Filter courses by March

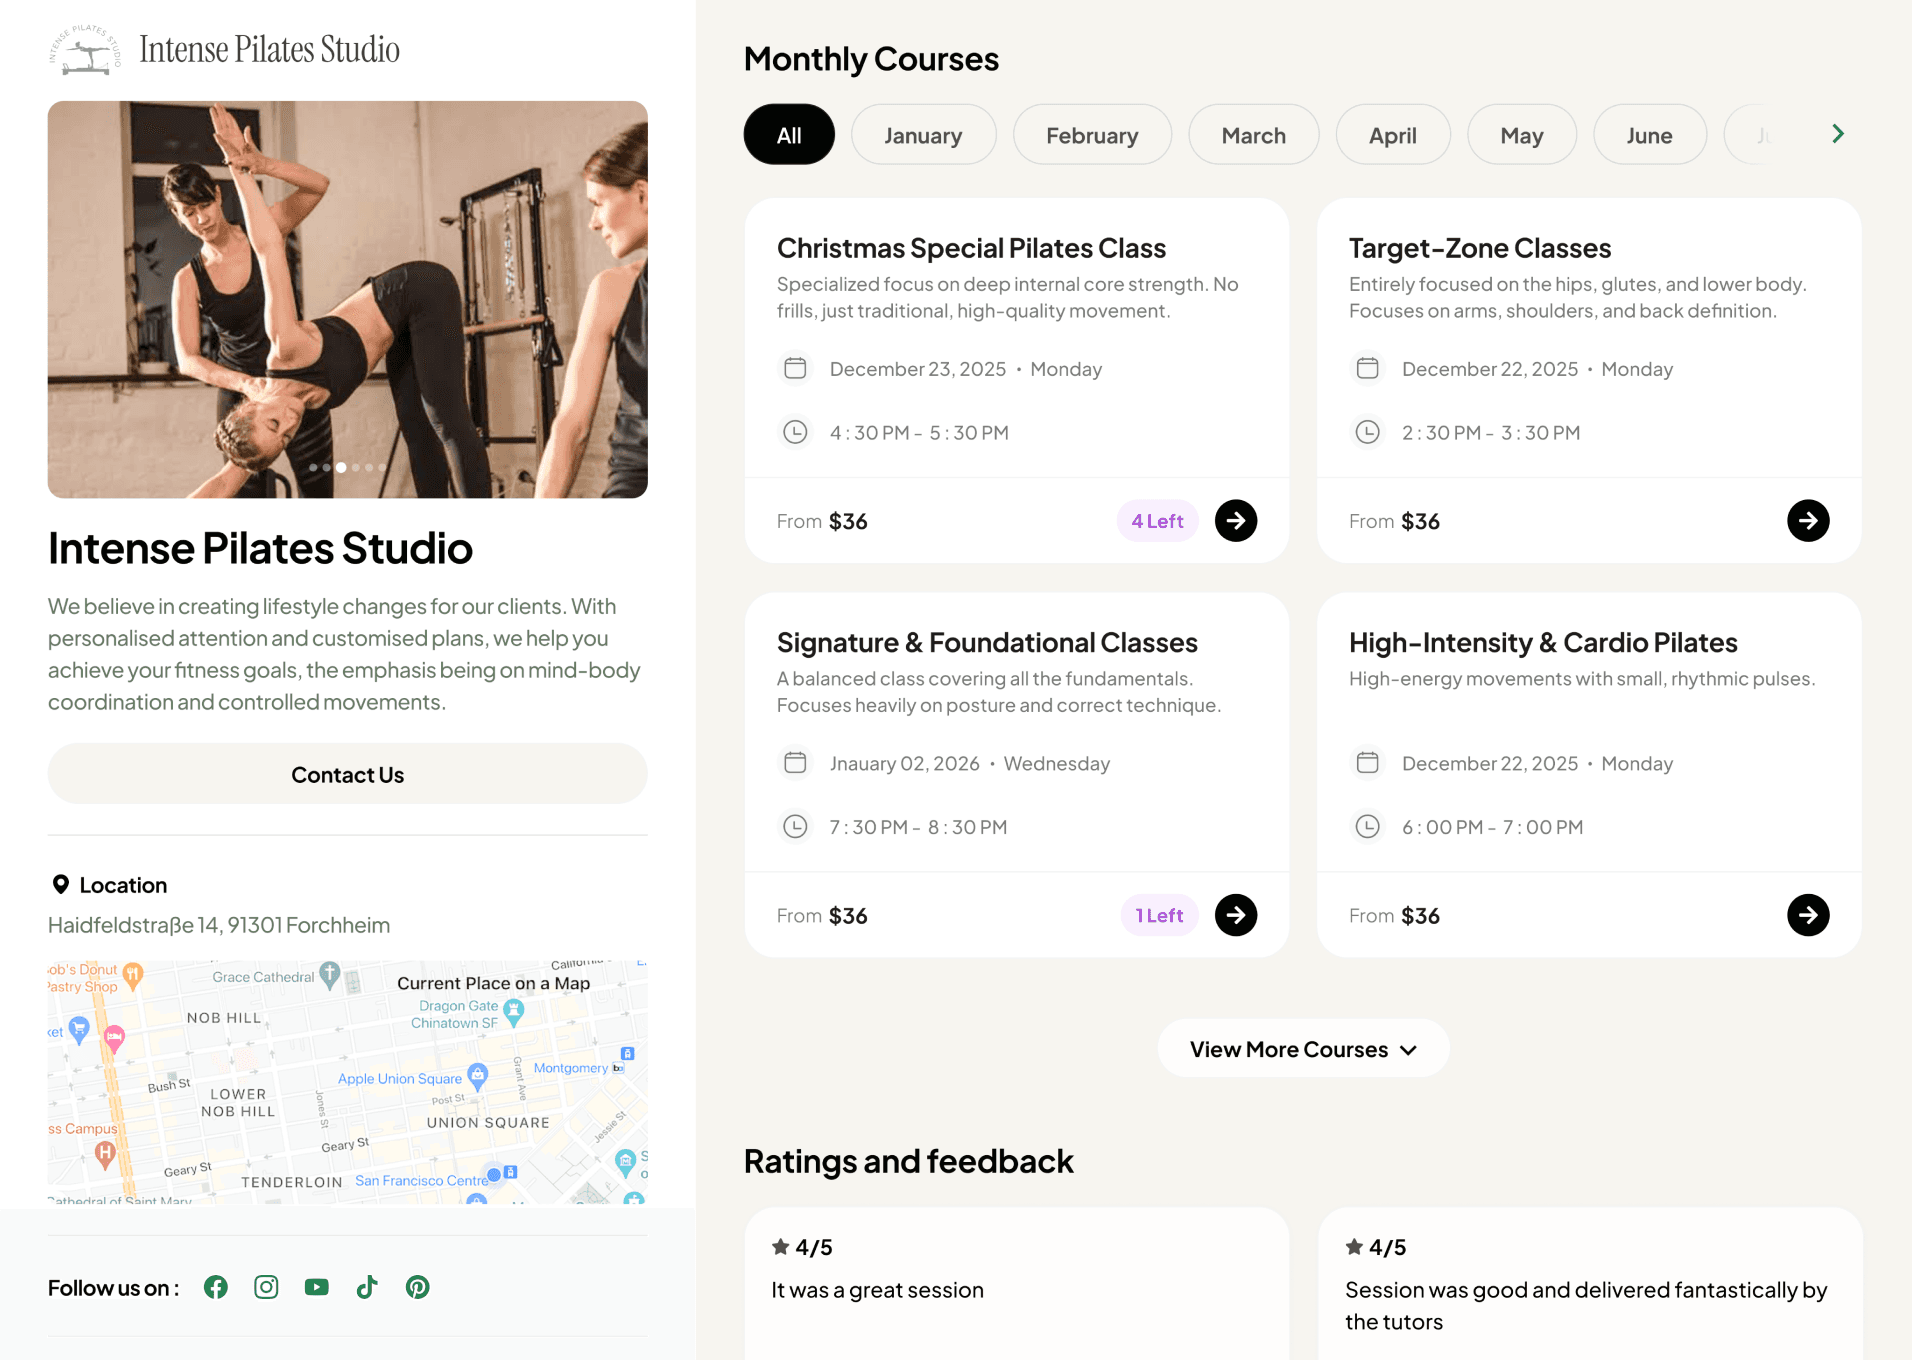coord(1254,135)
